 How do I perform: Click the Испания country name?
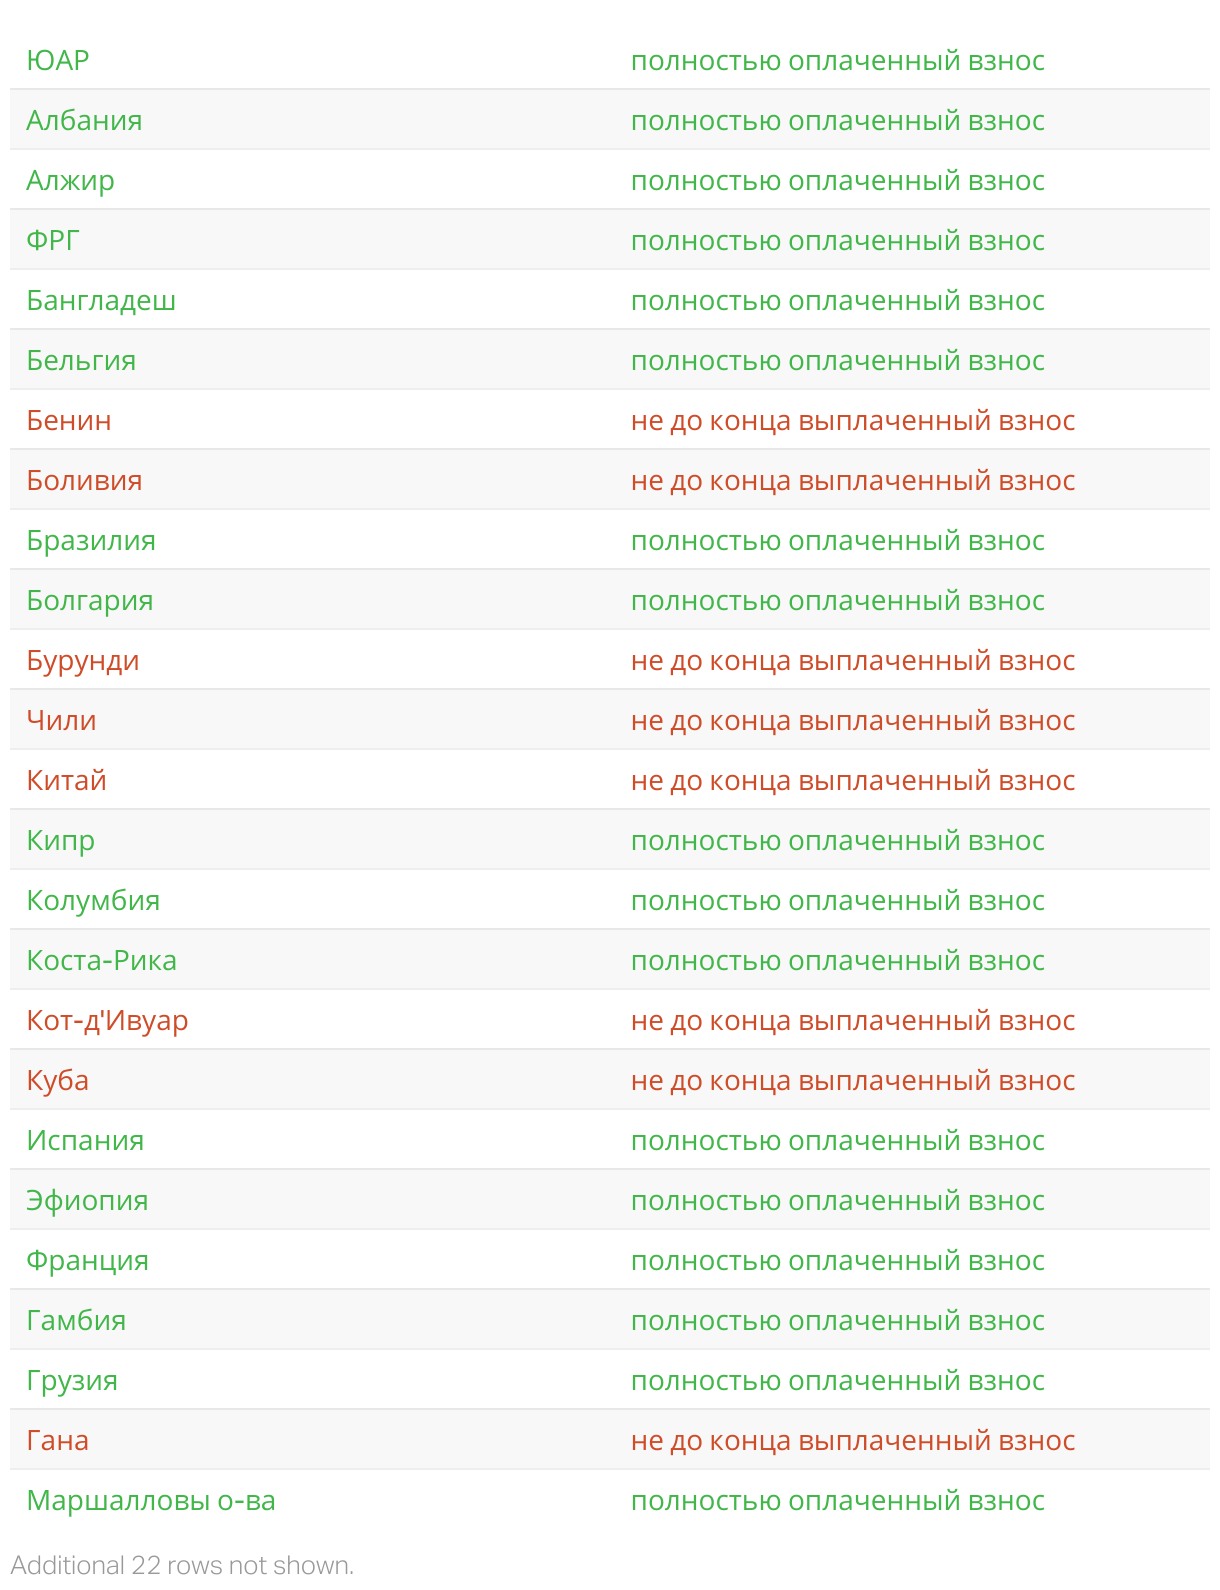click(85, 1141)
